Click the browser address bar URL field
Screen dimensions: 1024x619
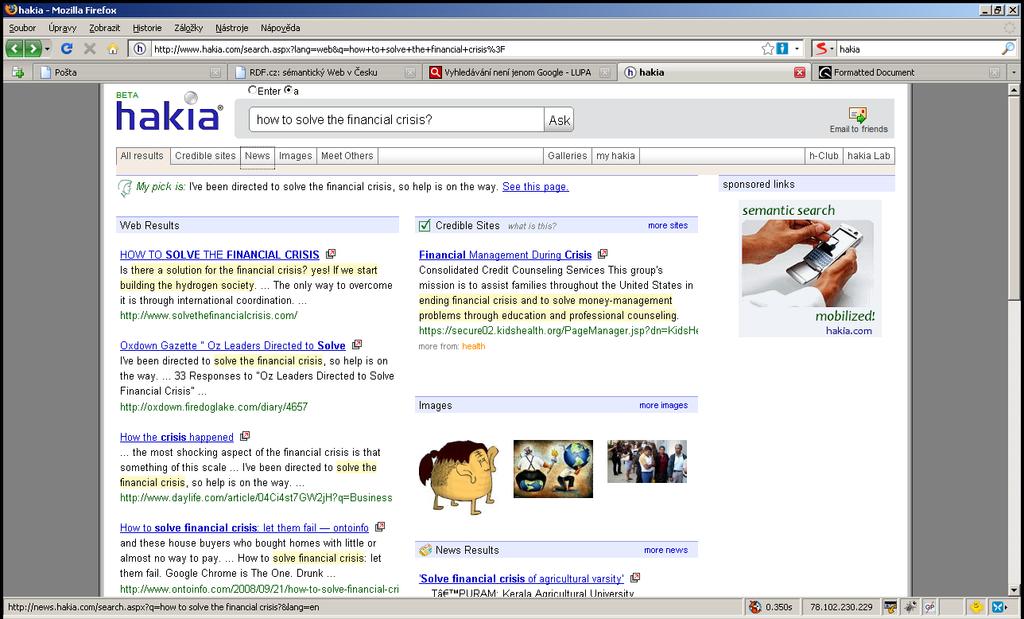456,49
